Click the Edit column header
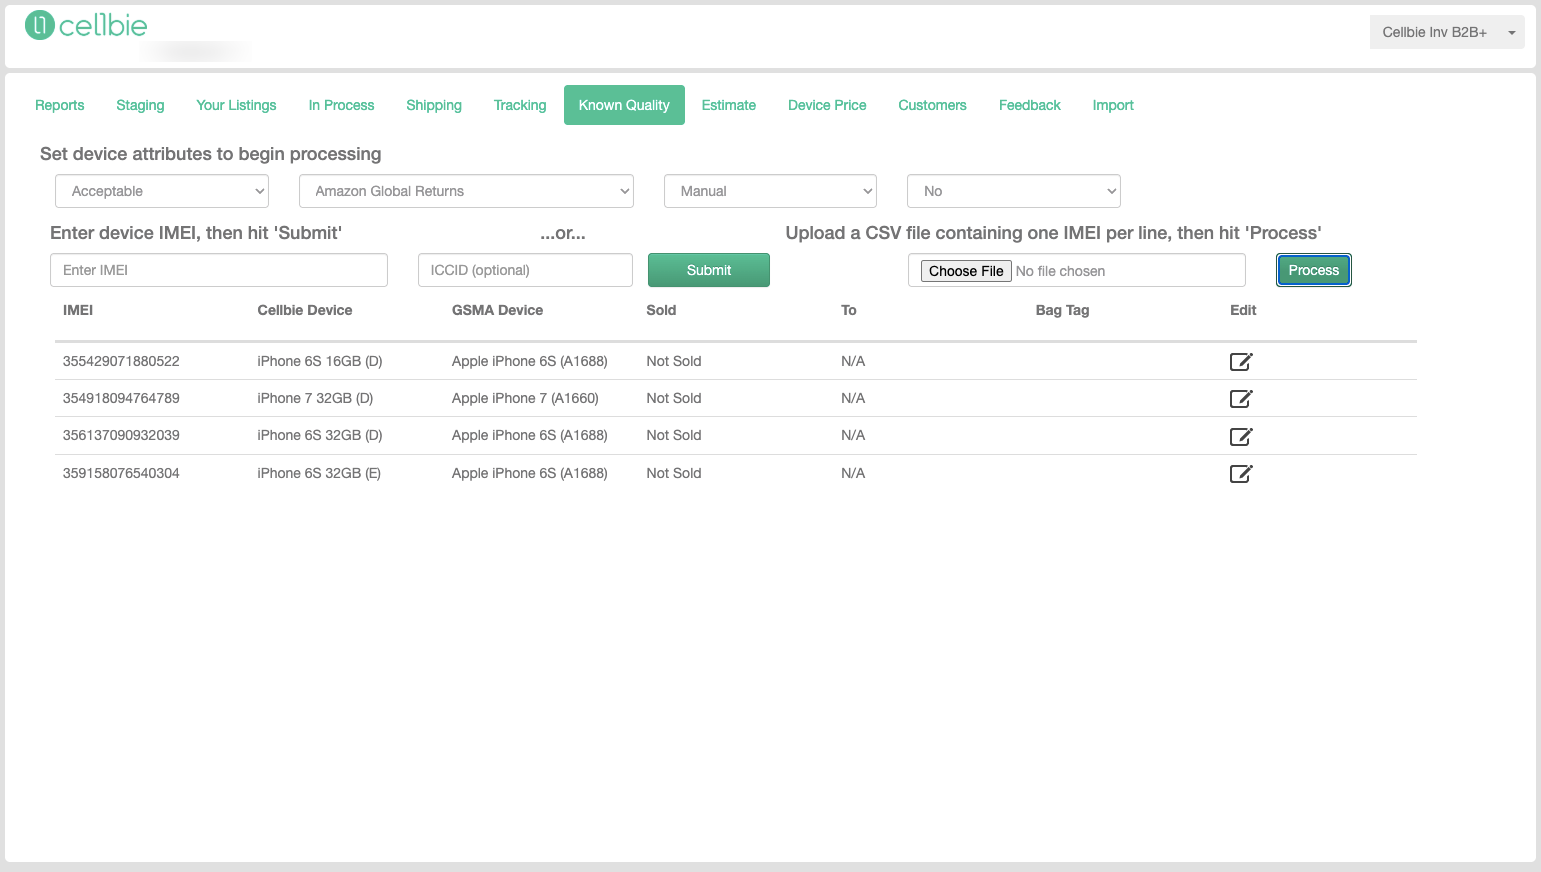The image size is (1541, 872). coord(1243,310)
